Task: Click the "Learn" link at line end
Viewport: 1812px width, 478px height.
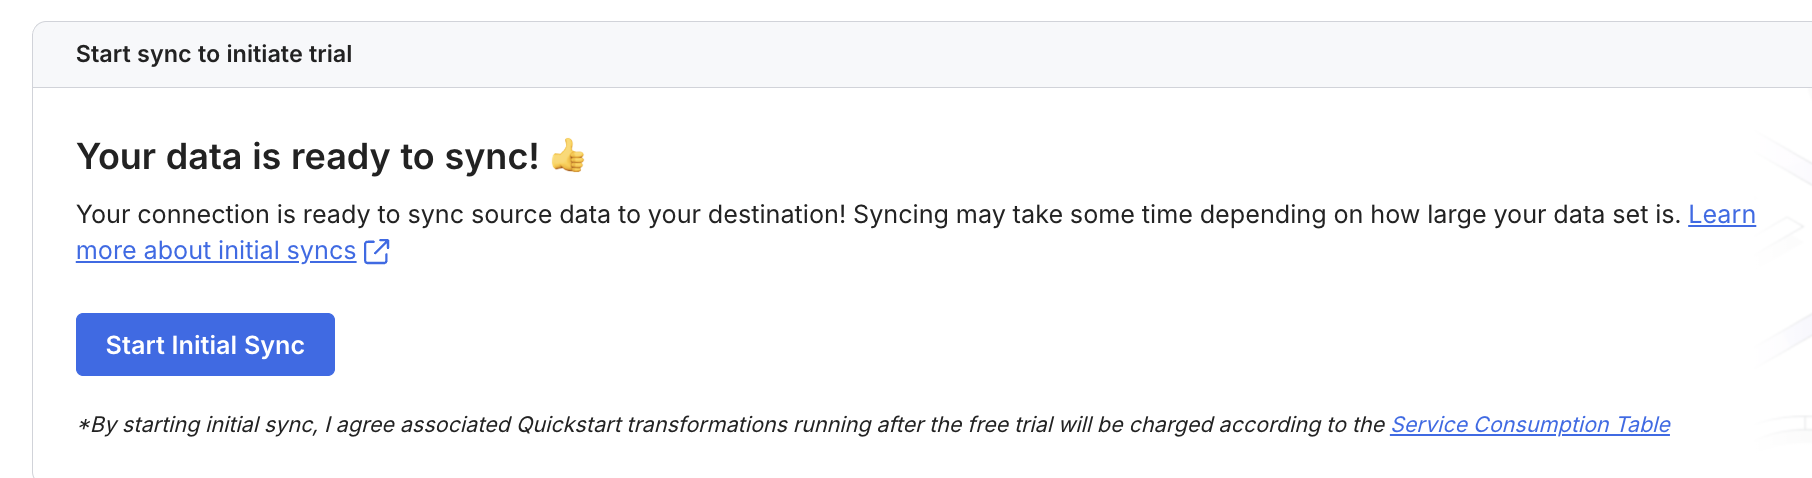Action: click(1721, 215)
